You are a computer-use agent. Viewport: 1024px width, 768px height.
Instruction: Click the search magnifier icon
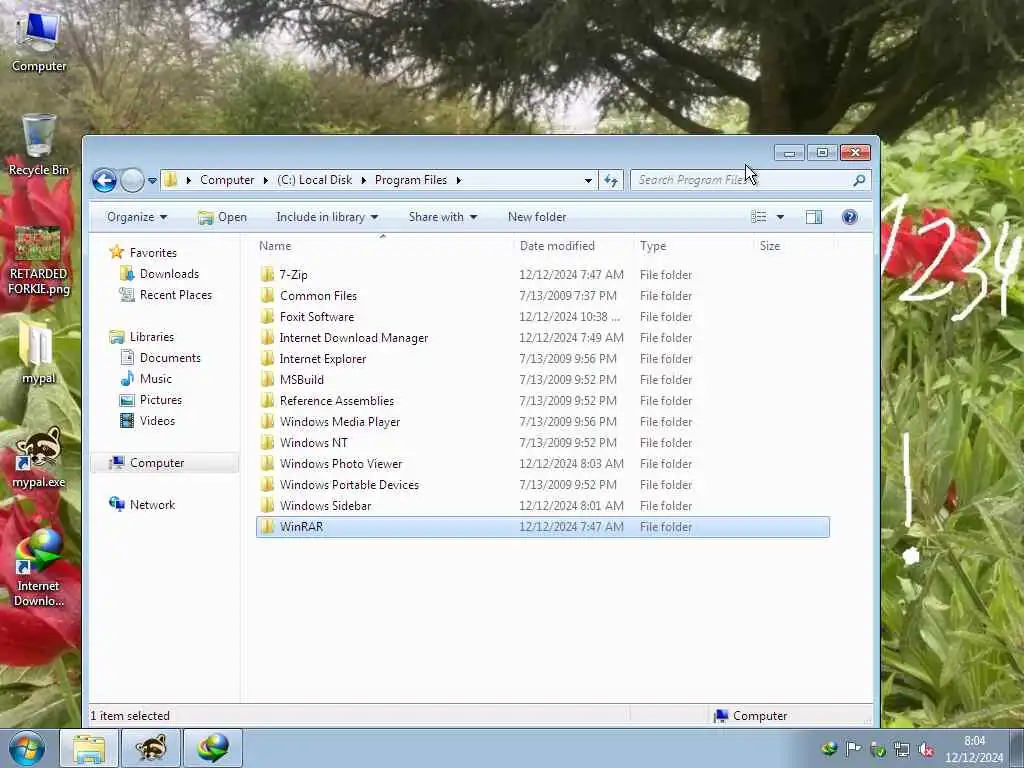[x=859, y=180]
